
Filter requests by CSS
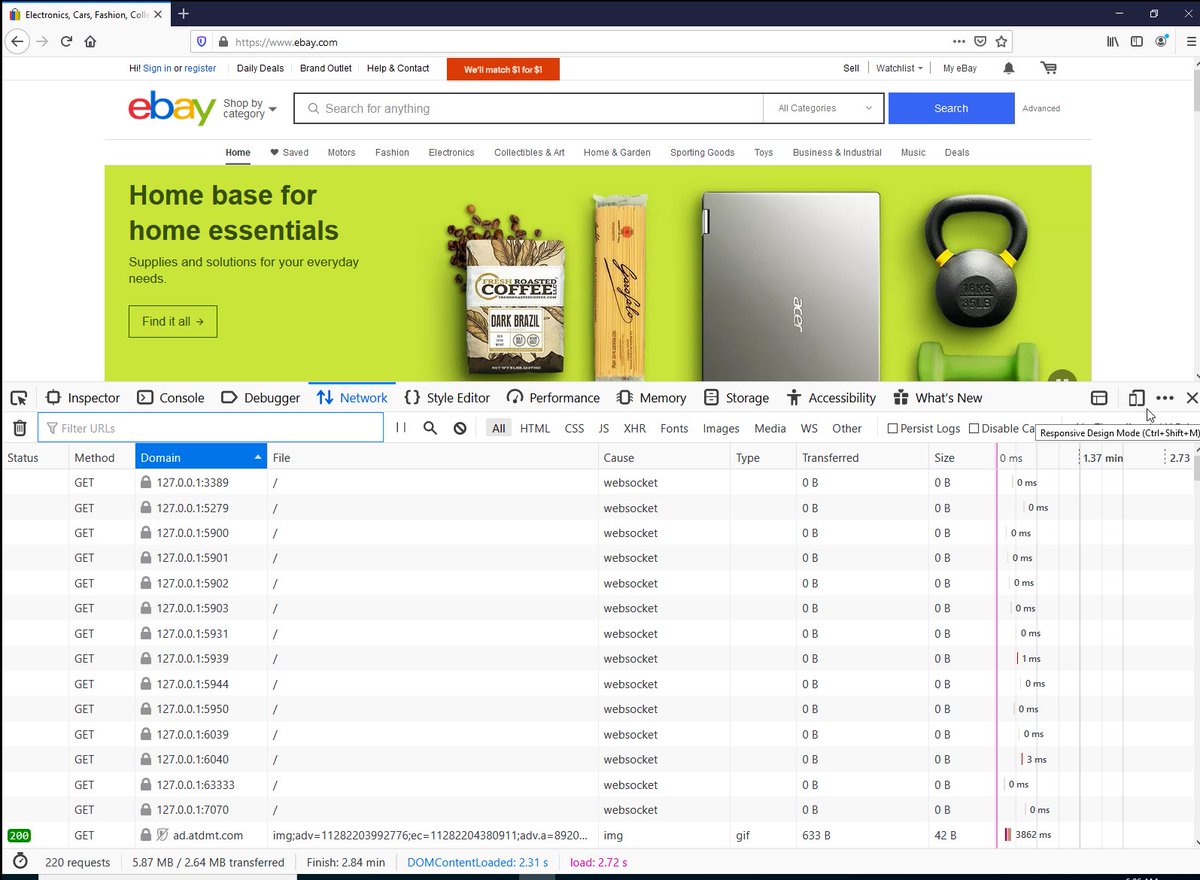point(574,428)
